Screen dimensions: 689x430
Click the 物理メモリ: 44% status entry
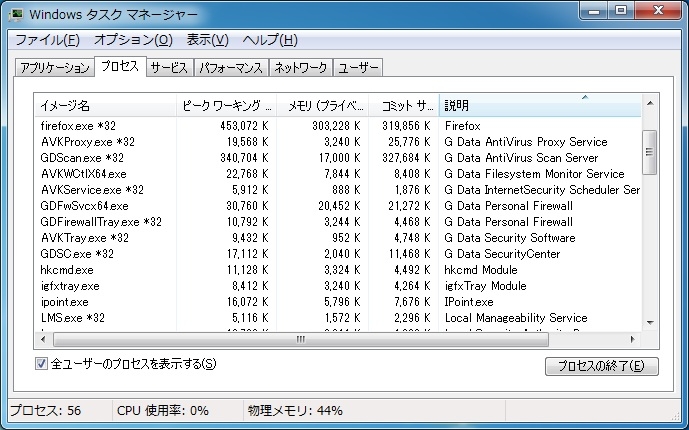(295, 411)
